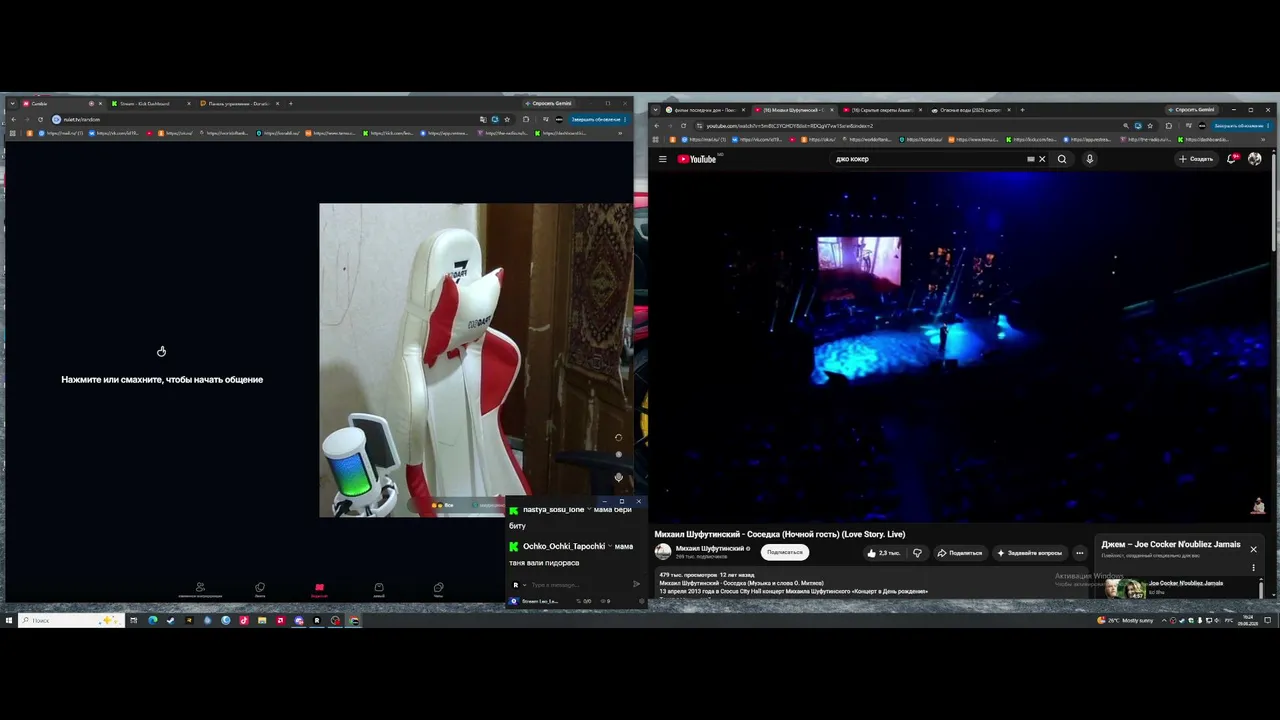The width and height of the screenshot is (1280, 720).
Task: Select the red center tab in the bottom chat navigation
Action: [x=319, y=589]
